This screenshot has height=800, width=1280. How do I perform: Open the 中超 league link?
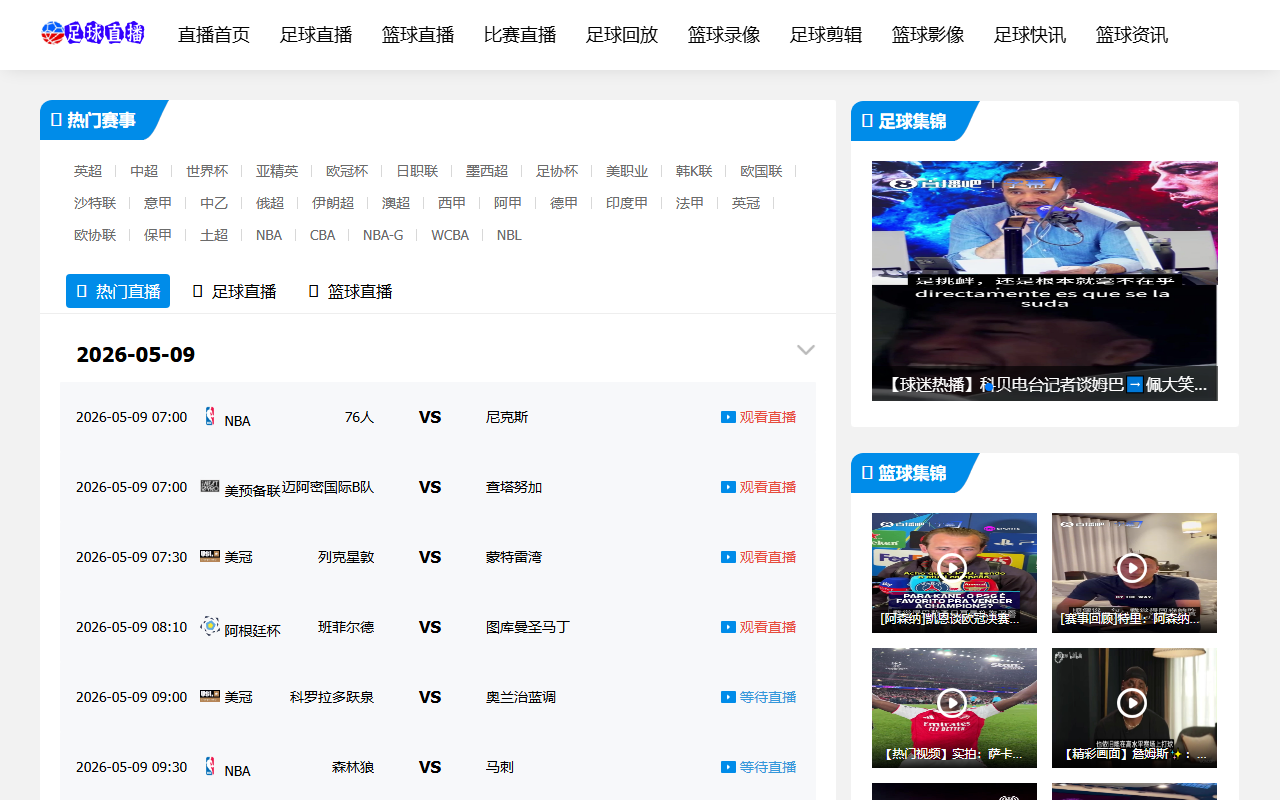click(x=144, y=171)
